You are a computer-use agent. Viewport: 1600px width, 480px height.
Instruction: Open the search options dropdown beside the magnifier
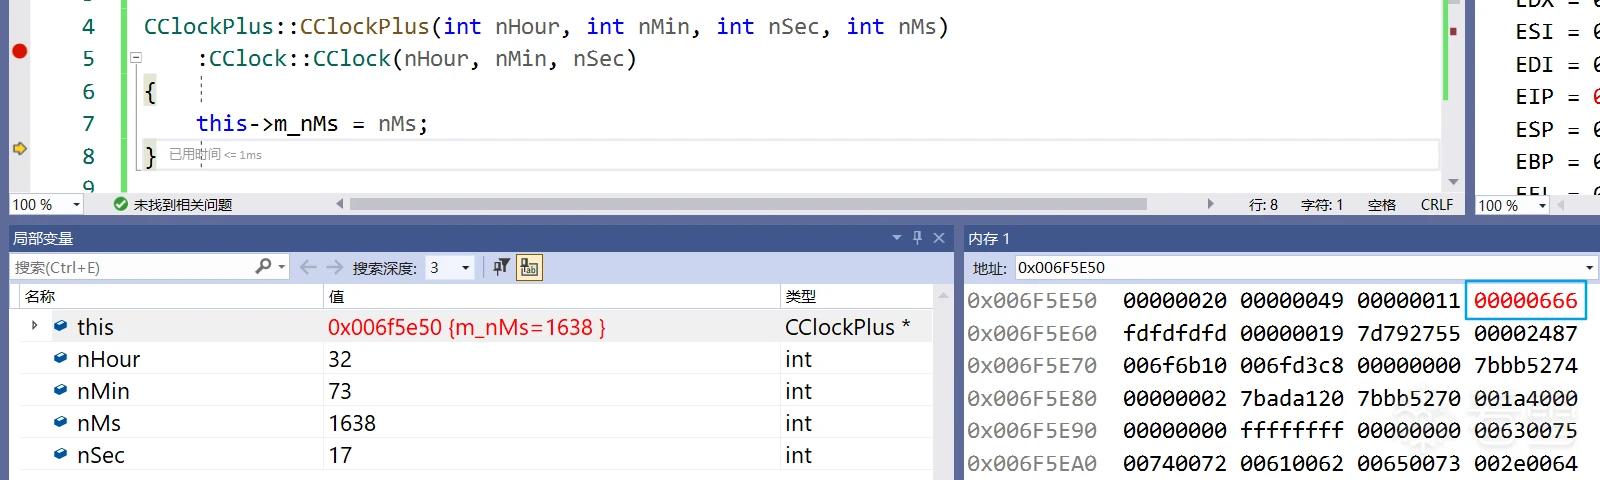pos(282,267)
